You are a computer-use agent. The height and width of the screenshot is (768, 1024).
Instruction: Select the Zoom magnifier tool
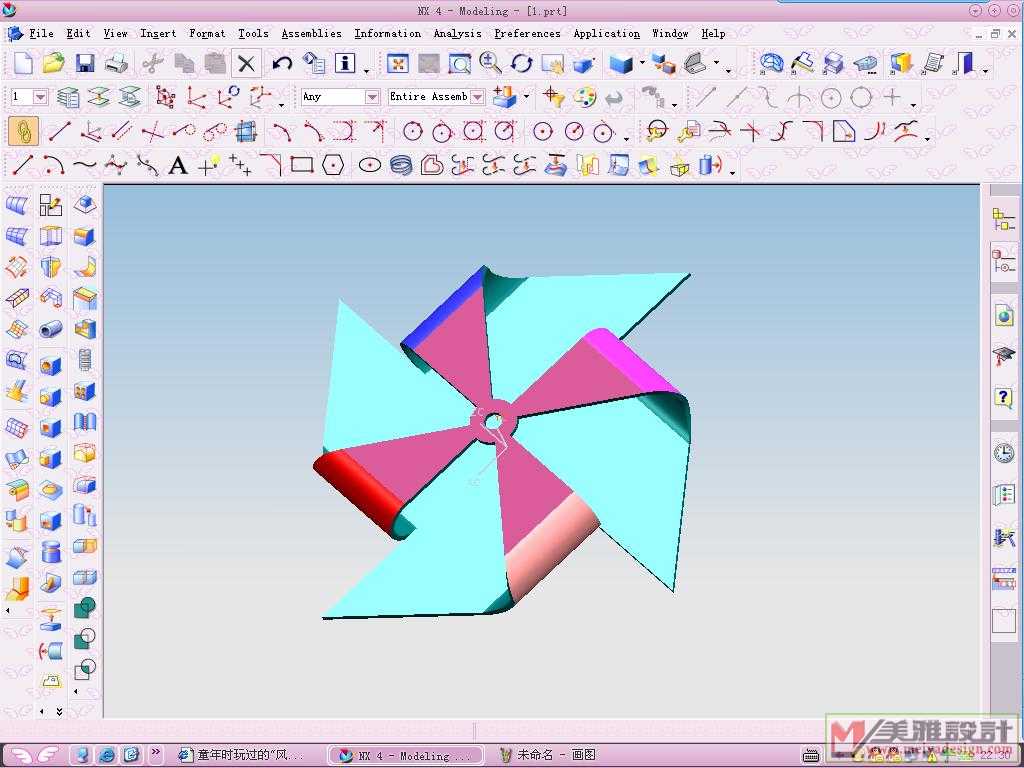tap(490, 63)
